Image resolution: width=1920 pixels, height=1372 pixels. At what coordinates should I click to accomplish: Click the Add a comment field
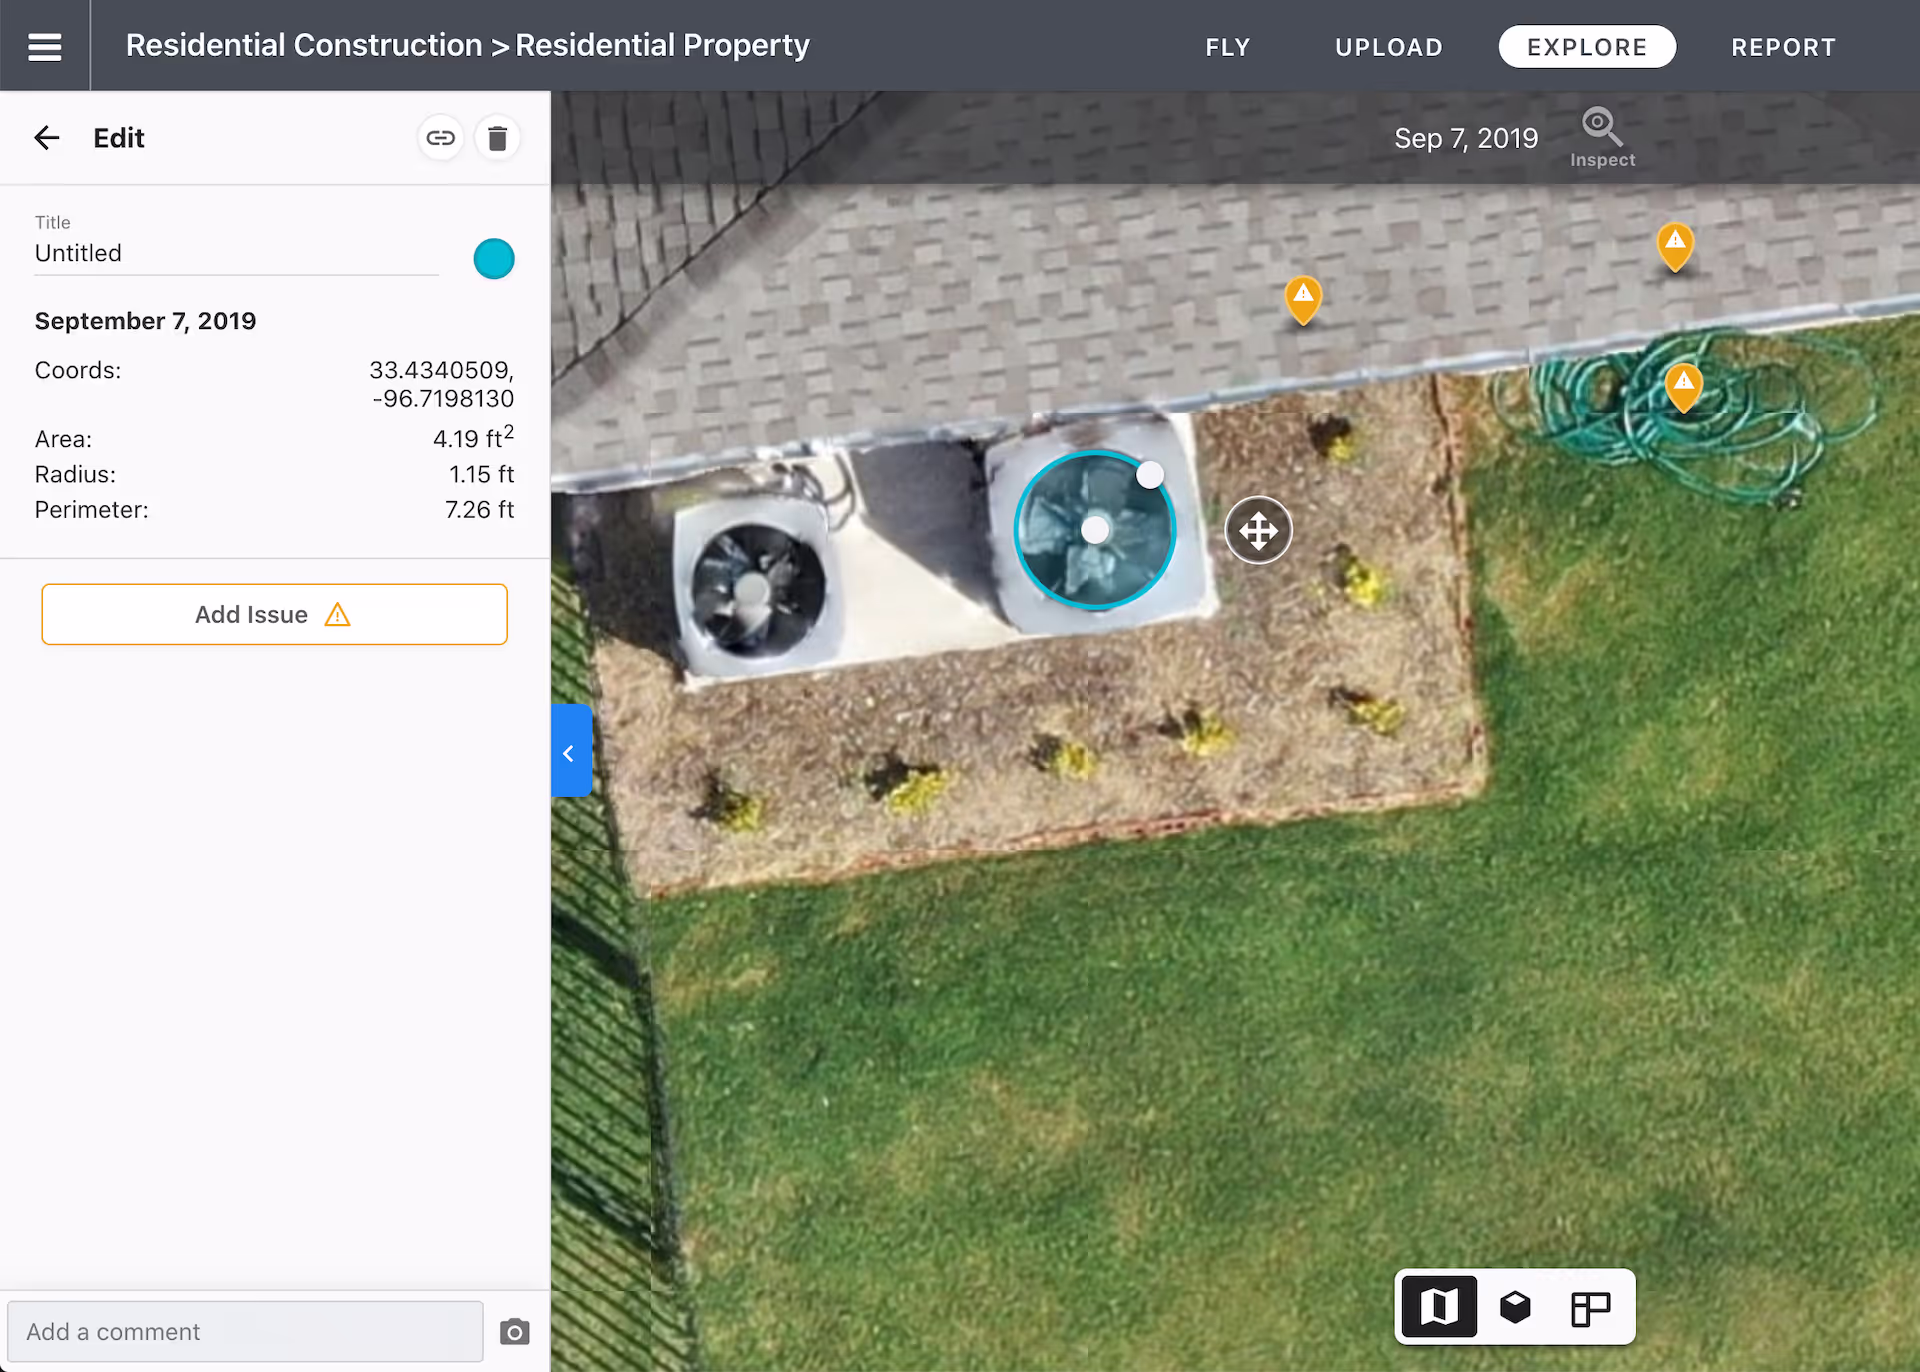click(x=244, y=1331)
